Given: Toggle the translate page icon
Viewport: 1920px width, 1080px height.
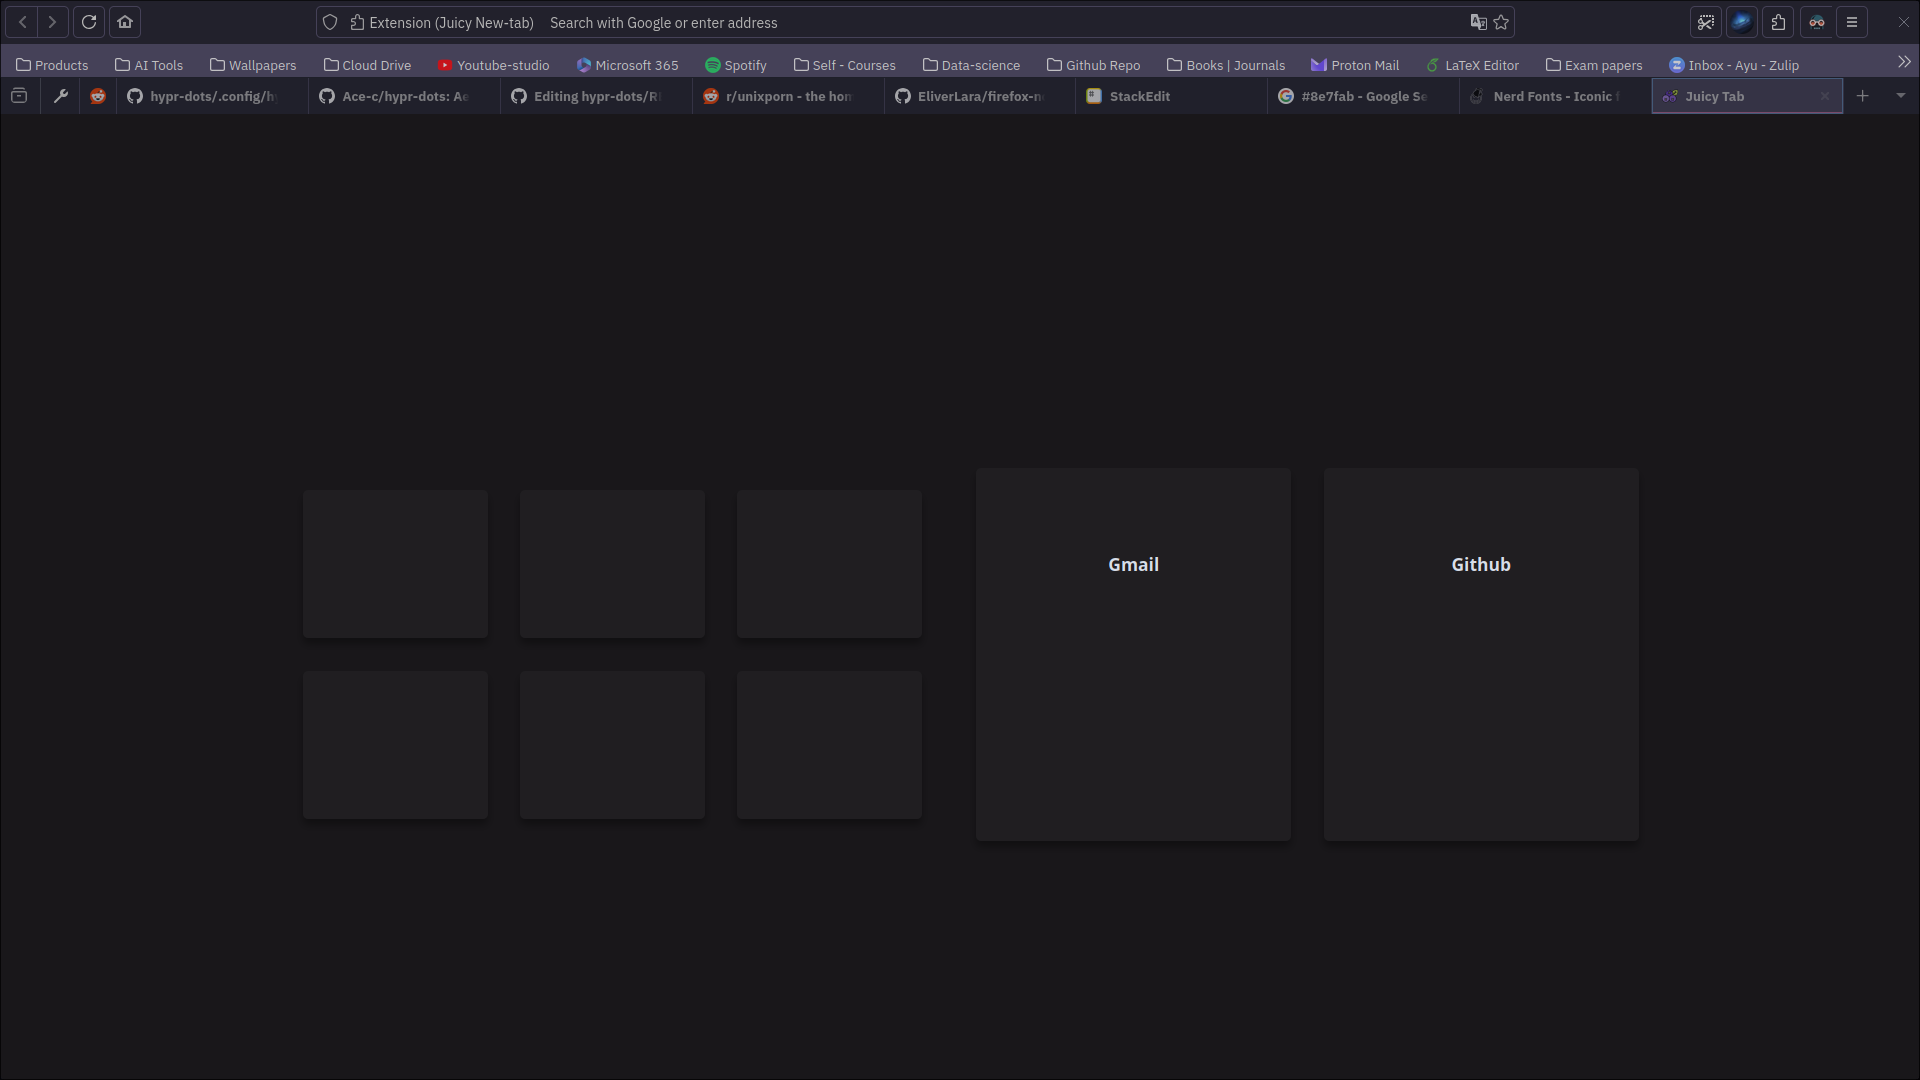Looking at the screenshot, I should tap(1478, 22).
